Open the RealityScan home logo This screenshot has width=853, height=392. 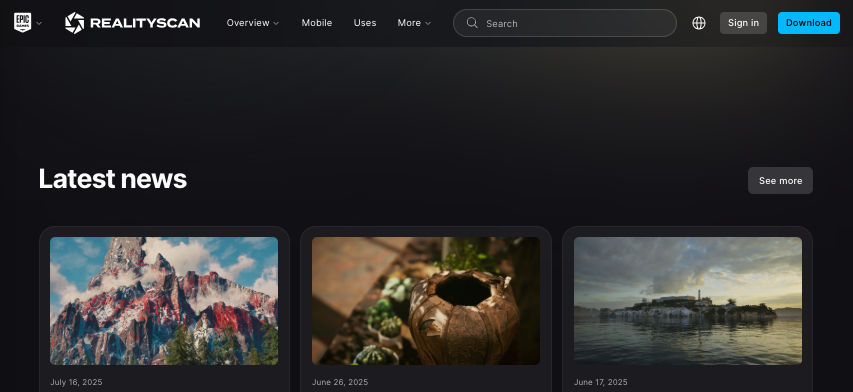pyautogui.click(x=132, y=23)
